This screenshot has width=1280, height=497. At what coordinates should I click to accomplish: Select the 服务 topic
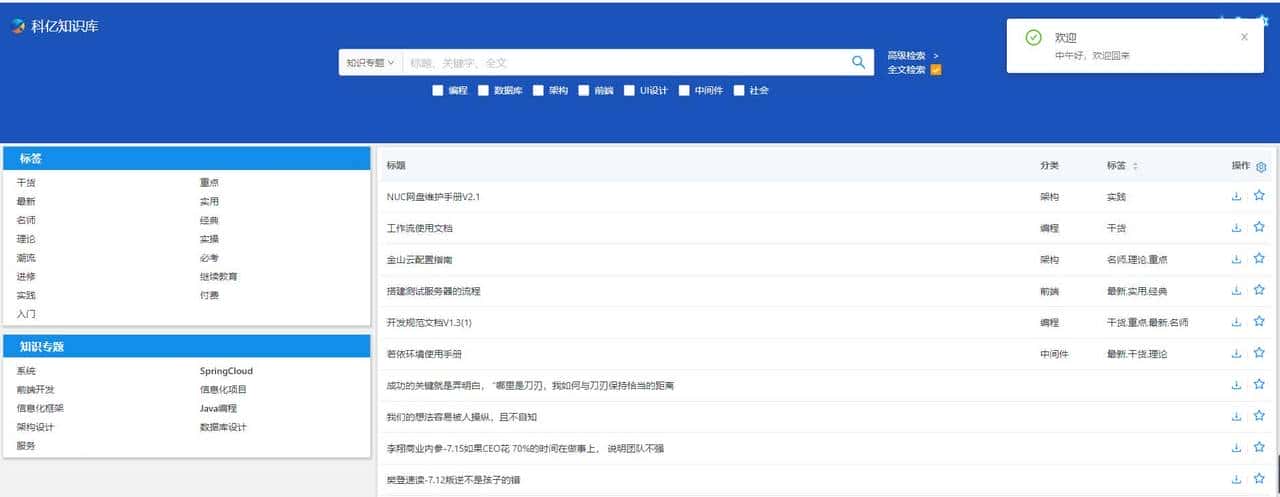26,446
